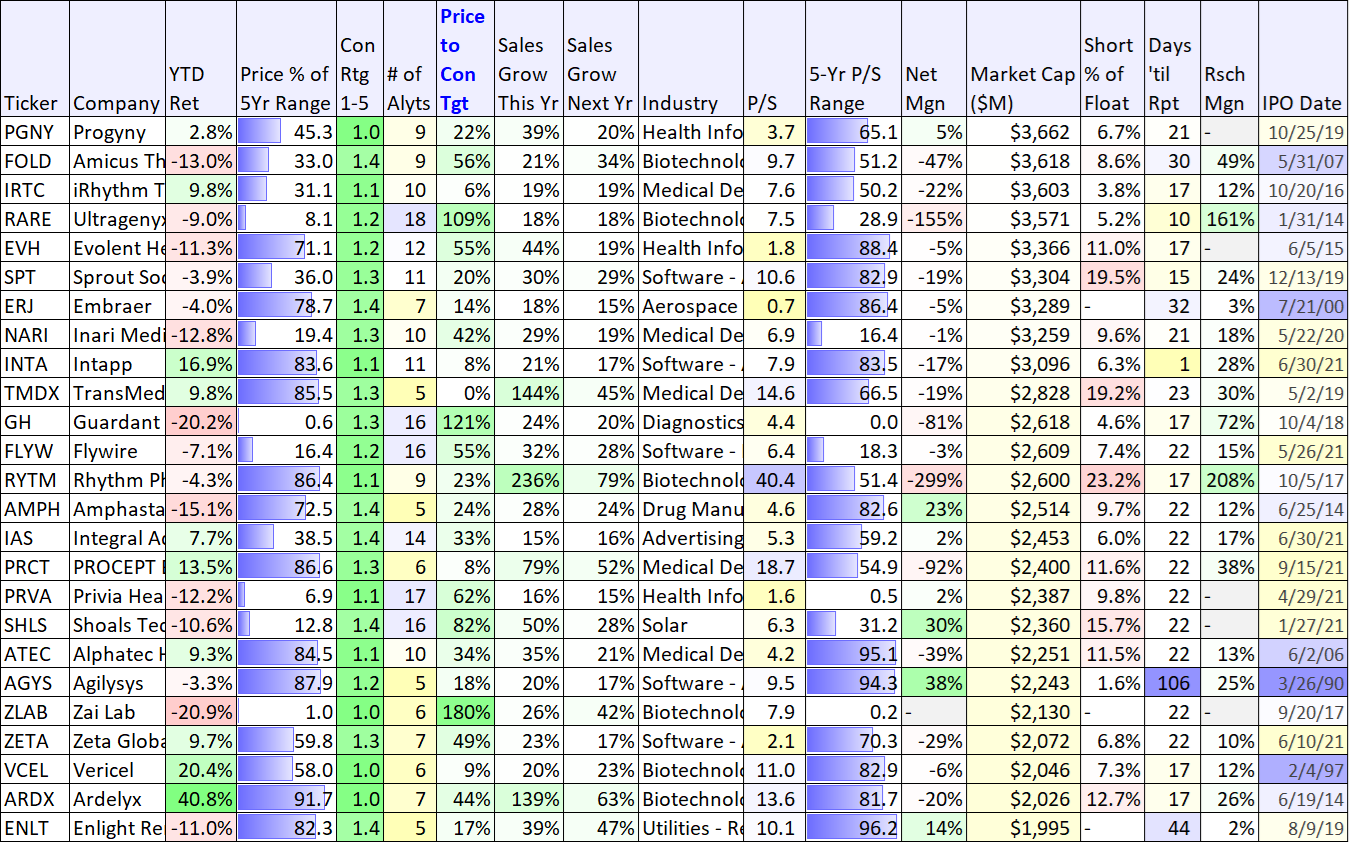Click RYTM P/S value 40.4

773,480
